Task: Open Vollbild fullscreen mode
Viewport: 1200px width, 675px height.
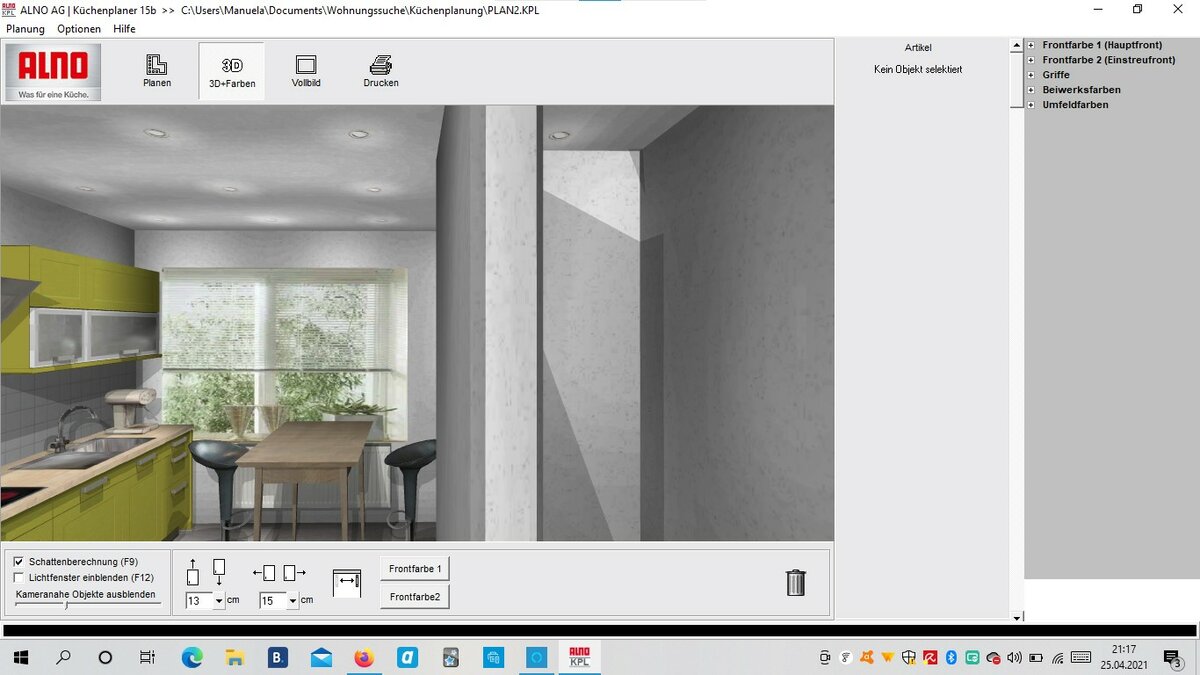Action: (306, 70)
